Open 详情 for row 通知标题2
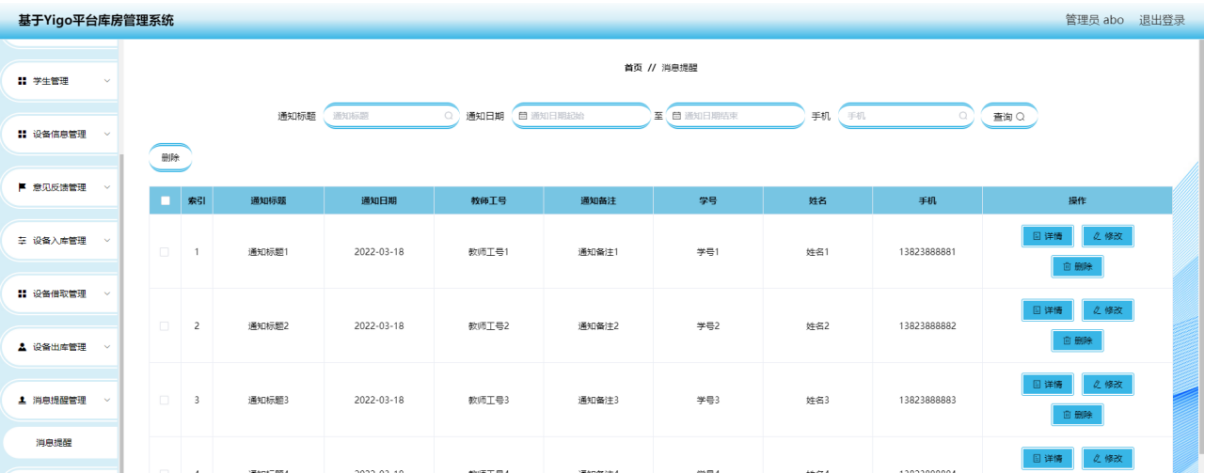 [x=1047, y=310]
